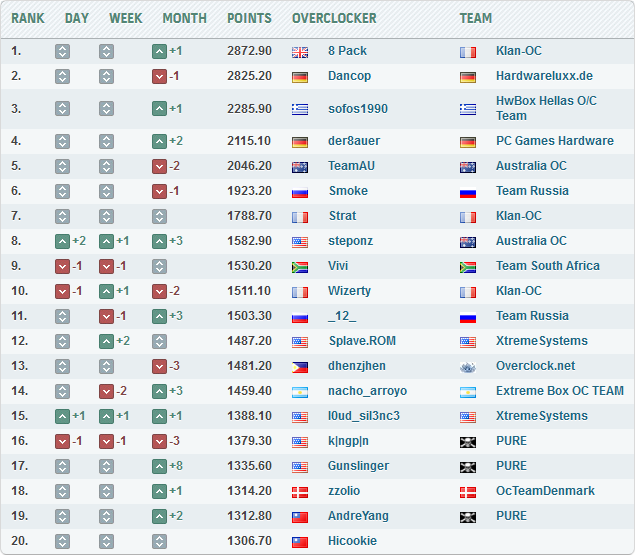Click the rank number 13.
Viewport: 635px width, 555px height.
tap(19, 366)
